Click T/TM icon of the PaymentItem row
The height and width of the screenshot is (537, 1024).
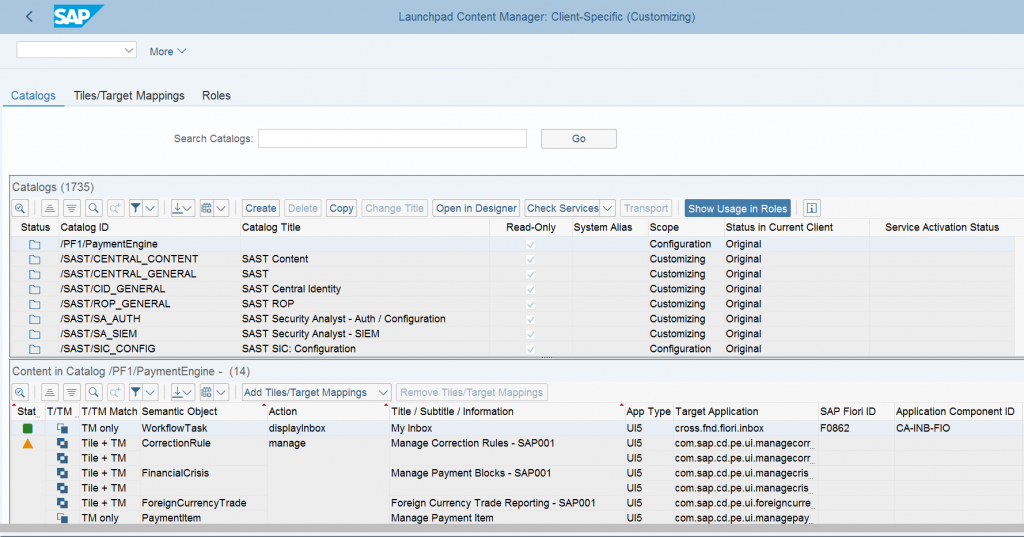pos(62,518)
